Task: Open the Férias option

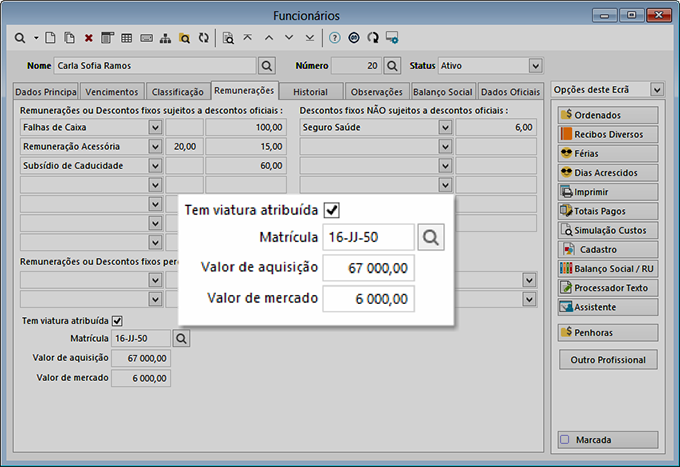Action: point(608,153)
